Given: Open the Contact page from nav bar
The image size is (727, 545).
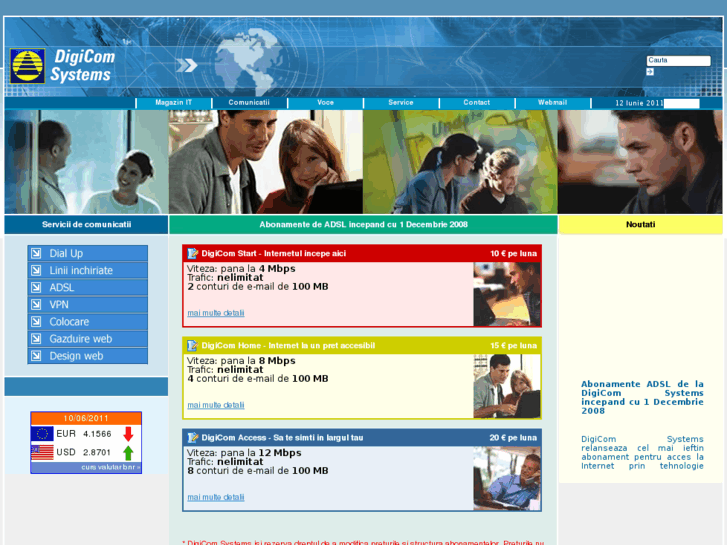Looking at the screenshot, I should (477, 103).
